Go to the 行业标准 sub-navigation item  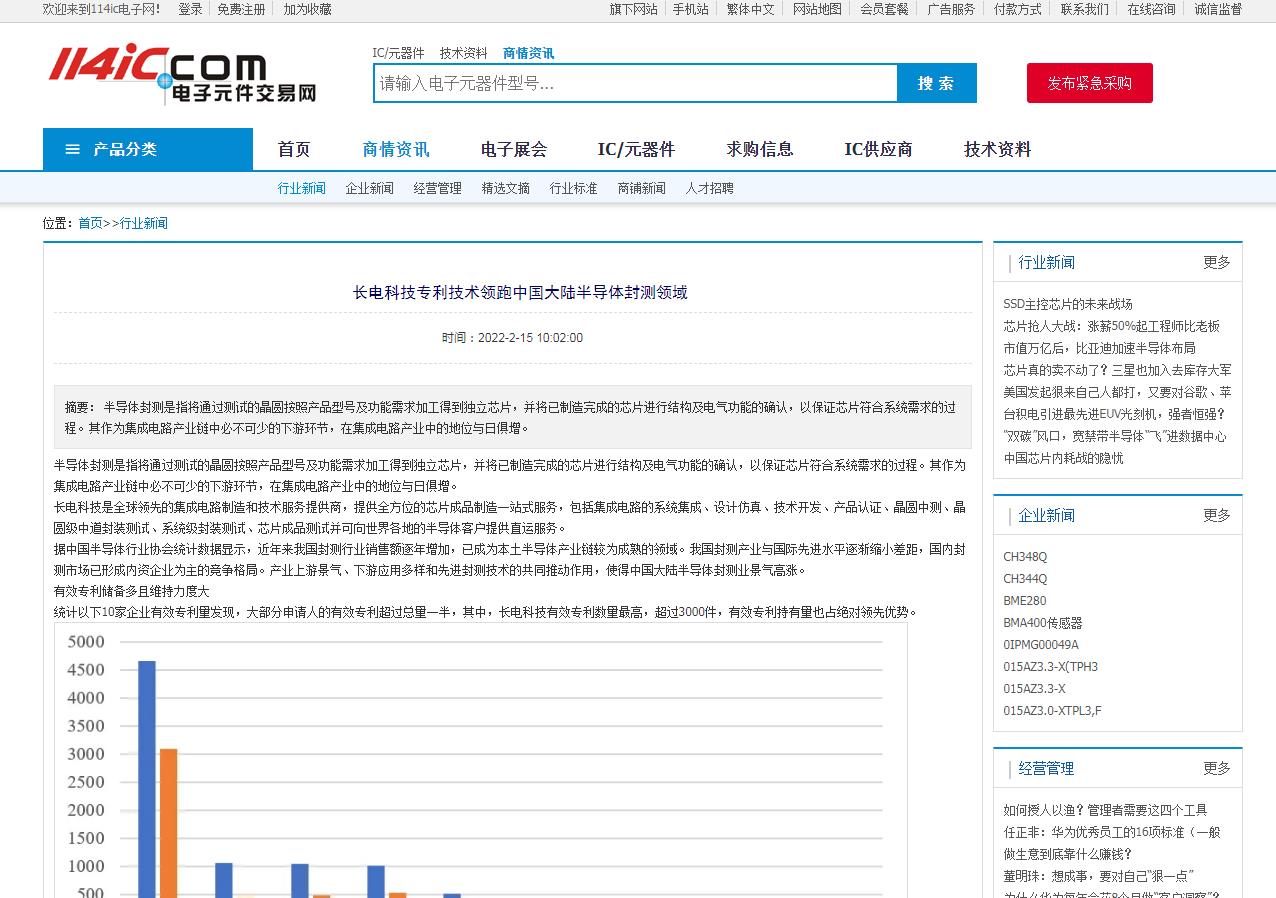click(x=573, y=188)
